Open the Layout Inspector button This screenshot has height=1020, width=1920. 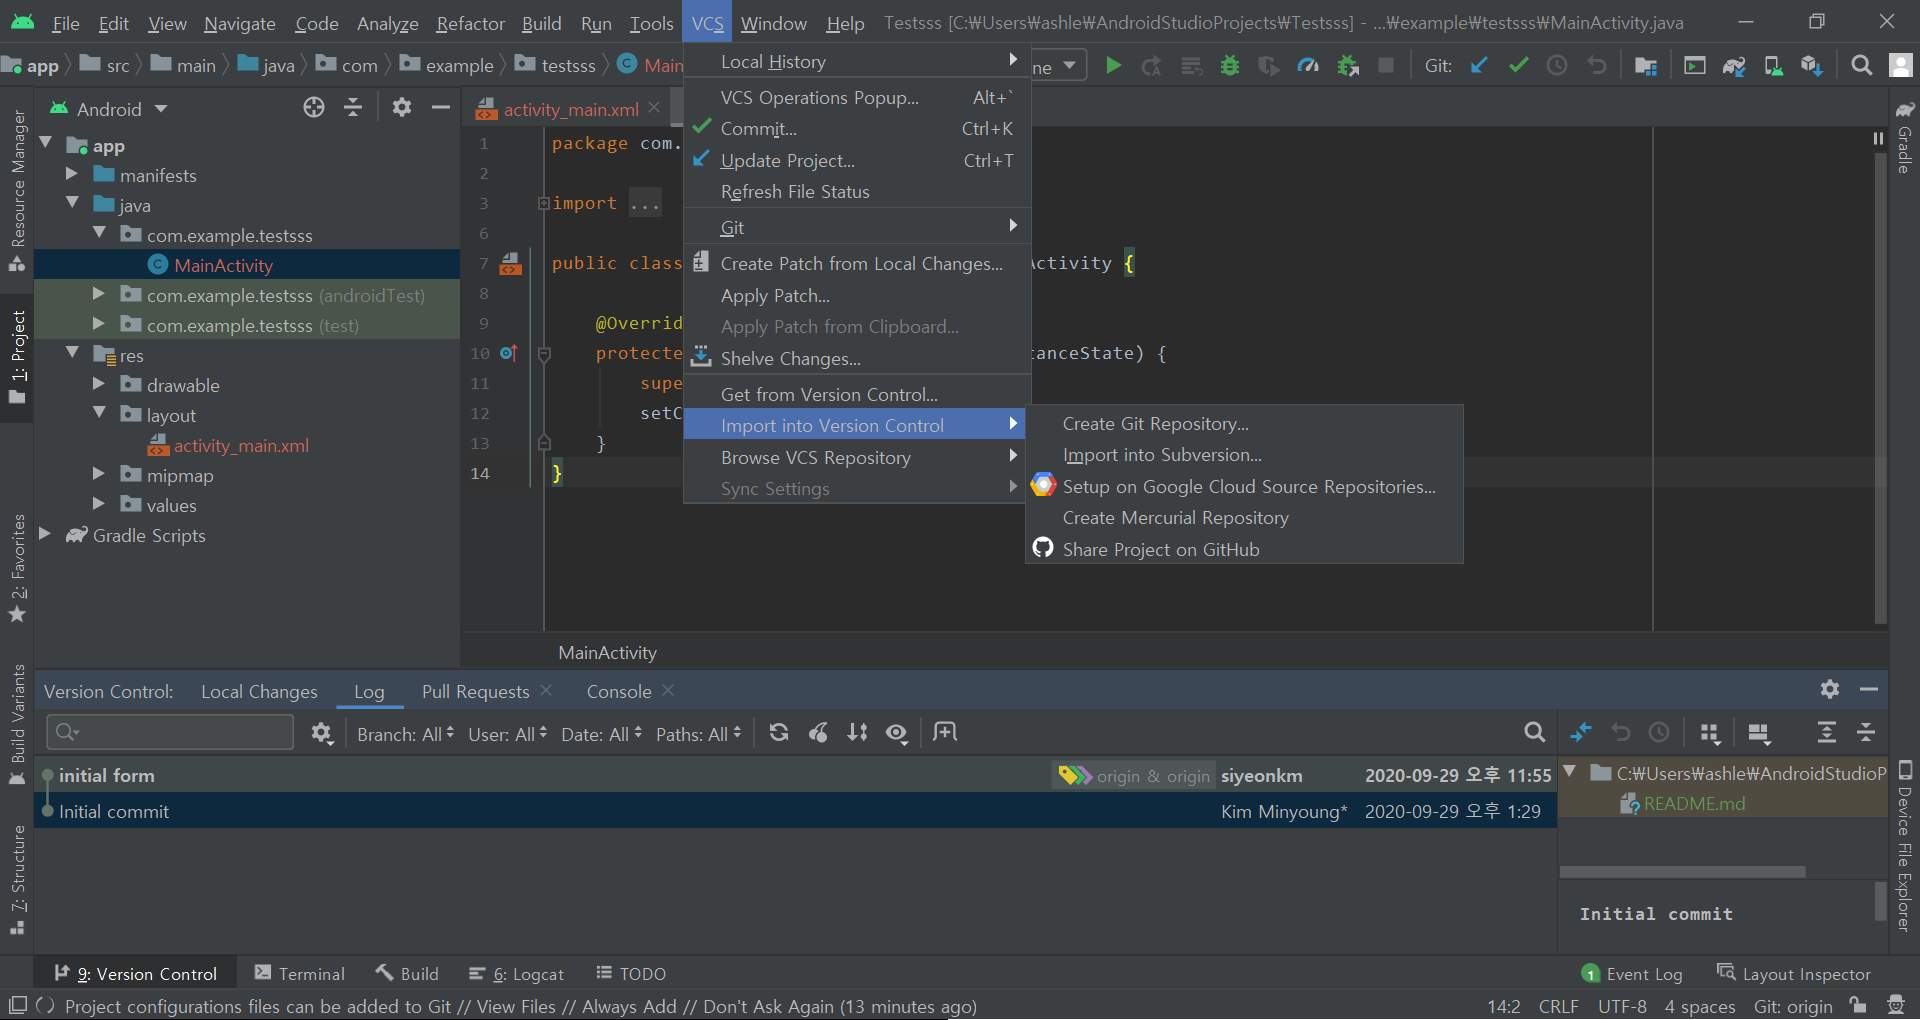click(x=1794, y=973)
